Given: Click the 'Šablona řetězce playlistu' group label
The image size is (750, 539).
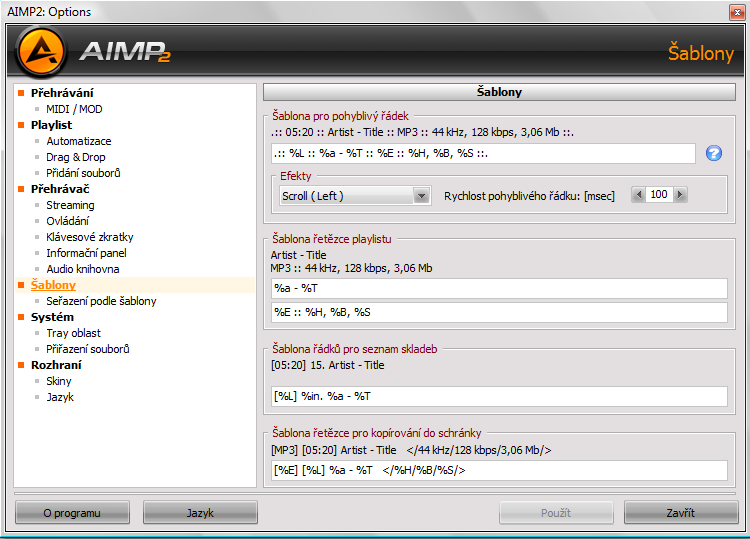Looking at the screenshot, I should (332, 239).
